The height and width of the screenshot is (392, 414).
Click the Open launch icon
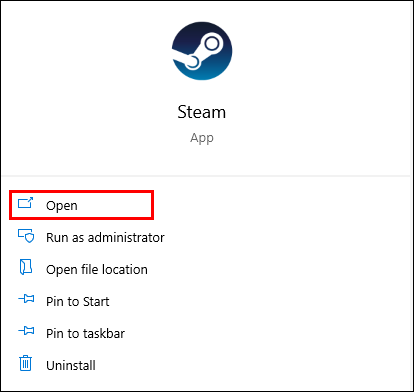click(x=26, y=203)
